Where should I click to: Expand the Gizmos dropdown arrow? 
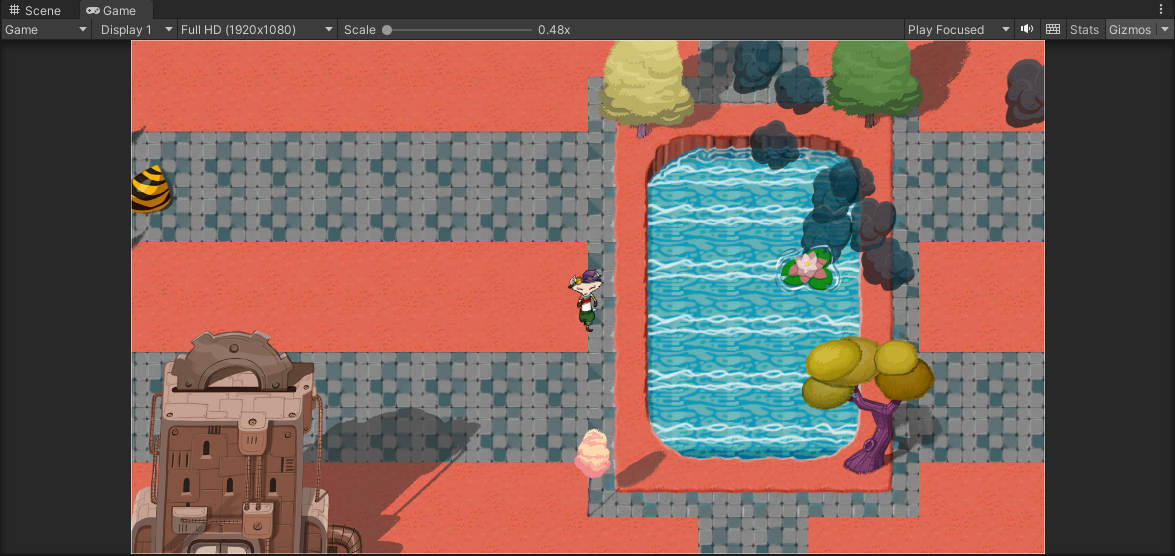(x=1165, y=29)
